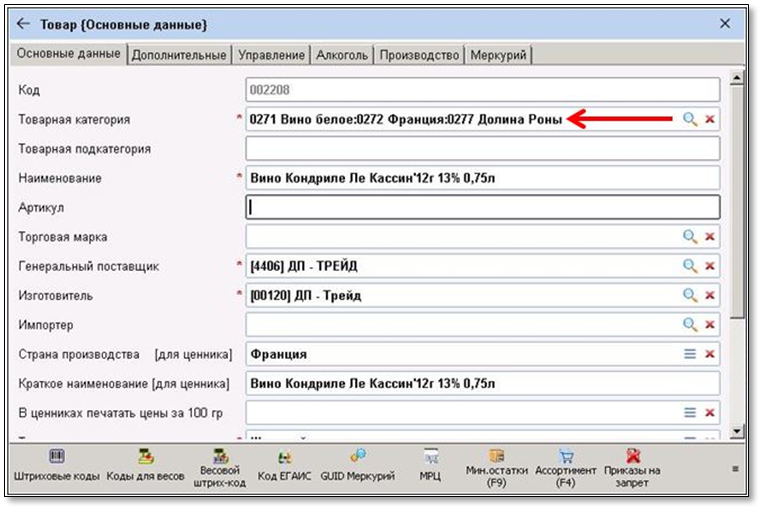
Task: Click the vertical scrollbar down arrow
Action: coord(738,430)
